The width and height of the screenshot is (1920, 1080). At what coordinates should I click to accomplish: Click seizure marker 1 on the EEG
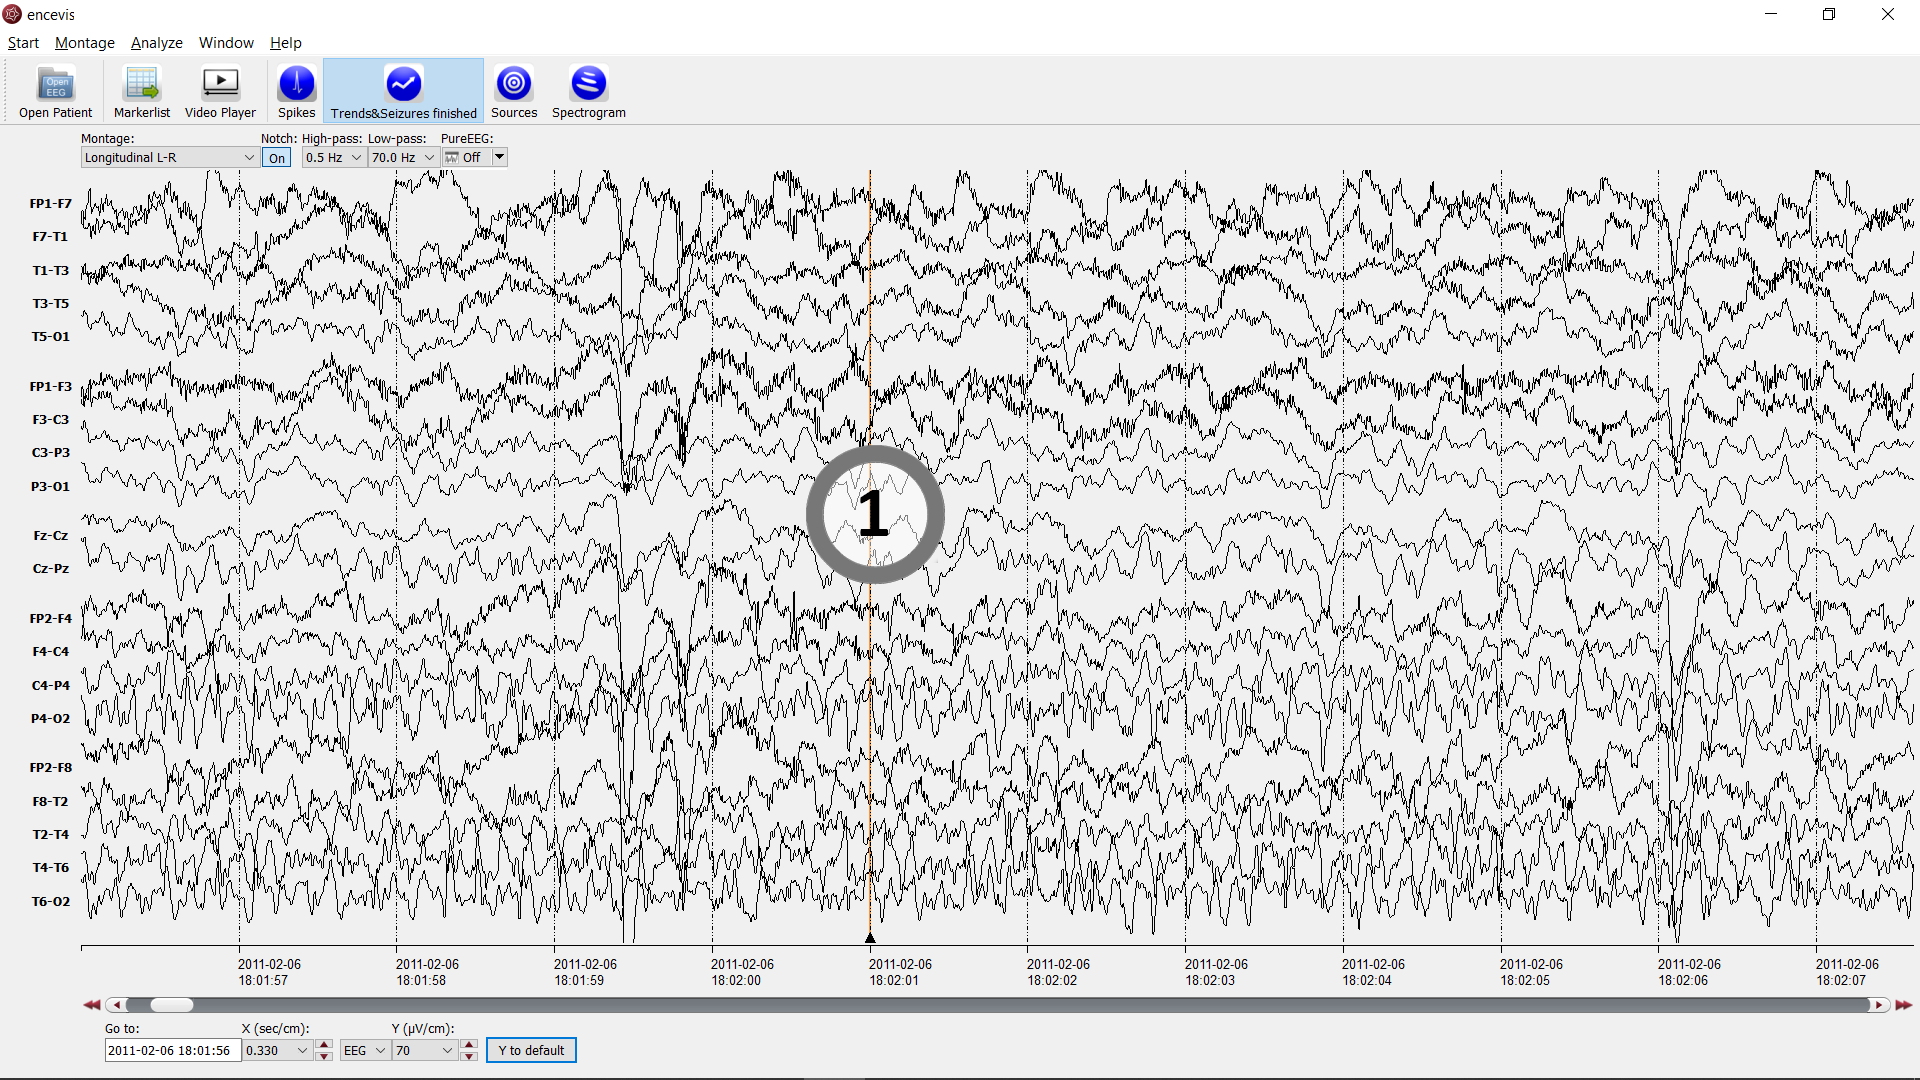click(x=873, y=513)
